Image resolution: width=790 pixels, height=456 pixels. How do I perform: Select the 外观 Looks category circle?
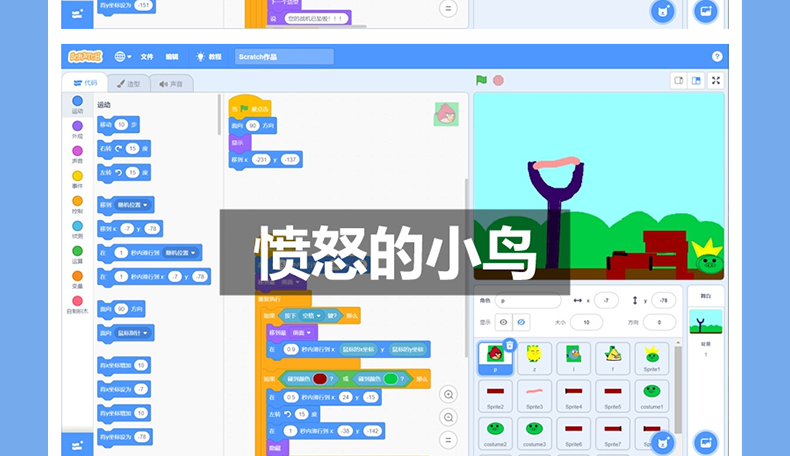[77, 126]
